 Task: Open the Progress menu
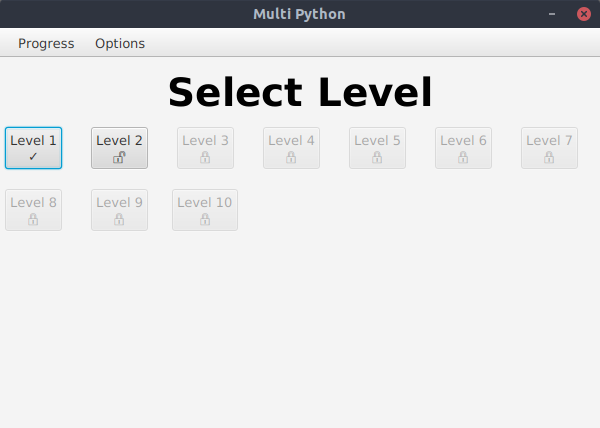pos(46,43)
